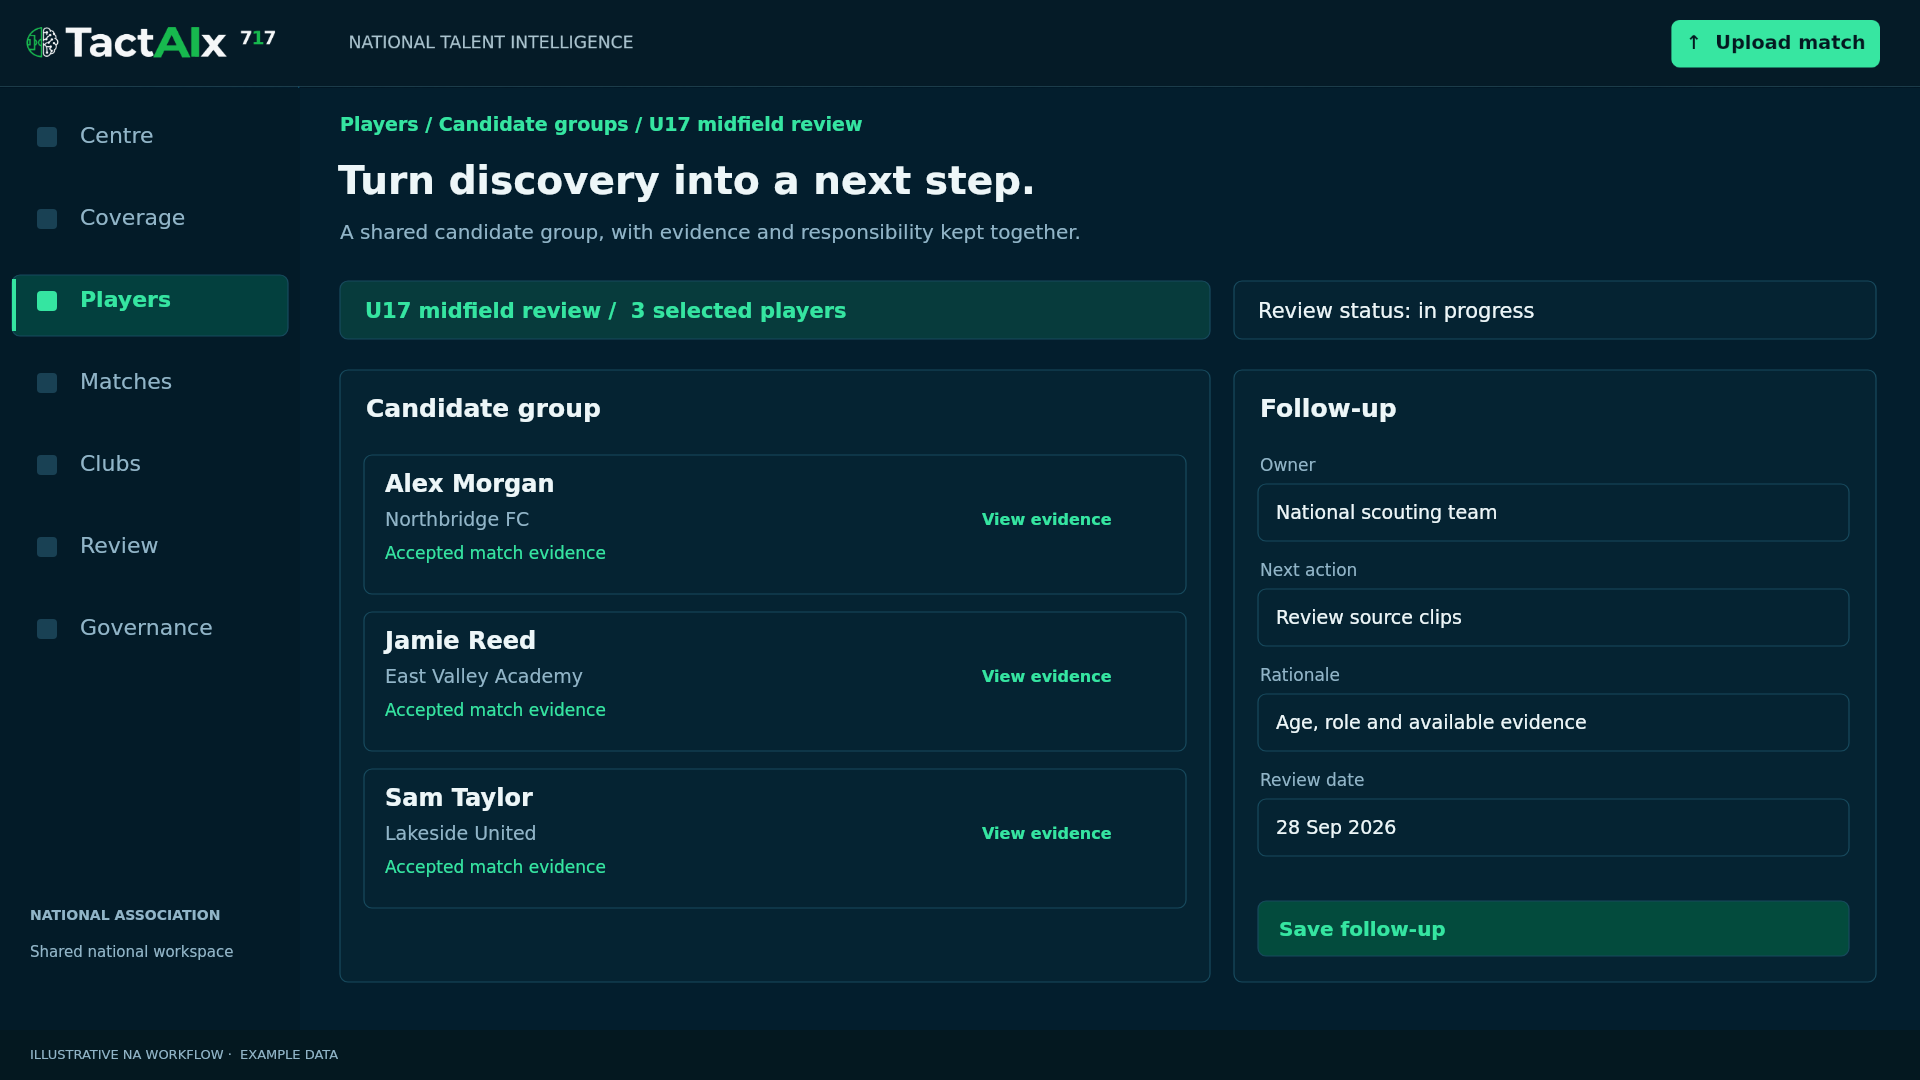Click the National Talent Intelligence header text
This screenshot has width=1920, height=1080.
click(x=491, y=43)
